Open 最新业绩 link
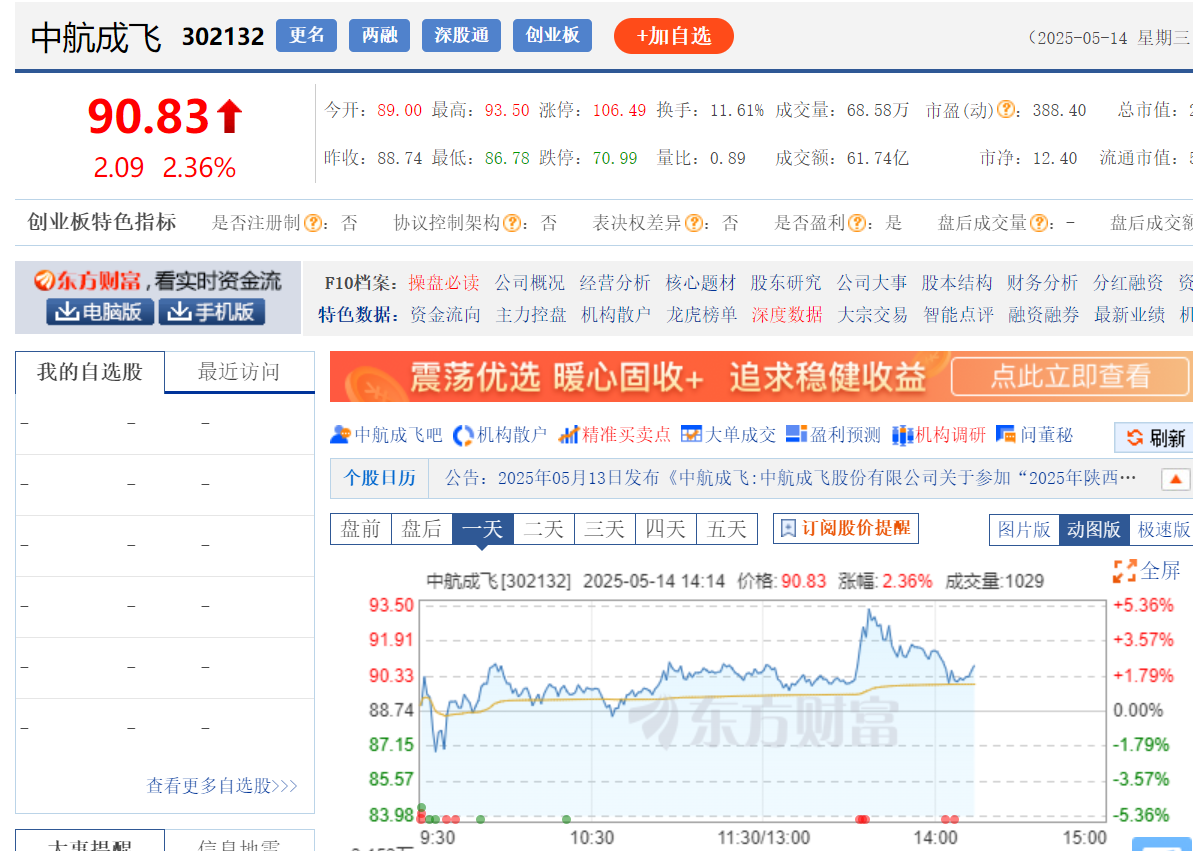 [x=1130, y=314]
